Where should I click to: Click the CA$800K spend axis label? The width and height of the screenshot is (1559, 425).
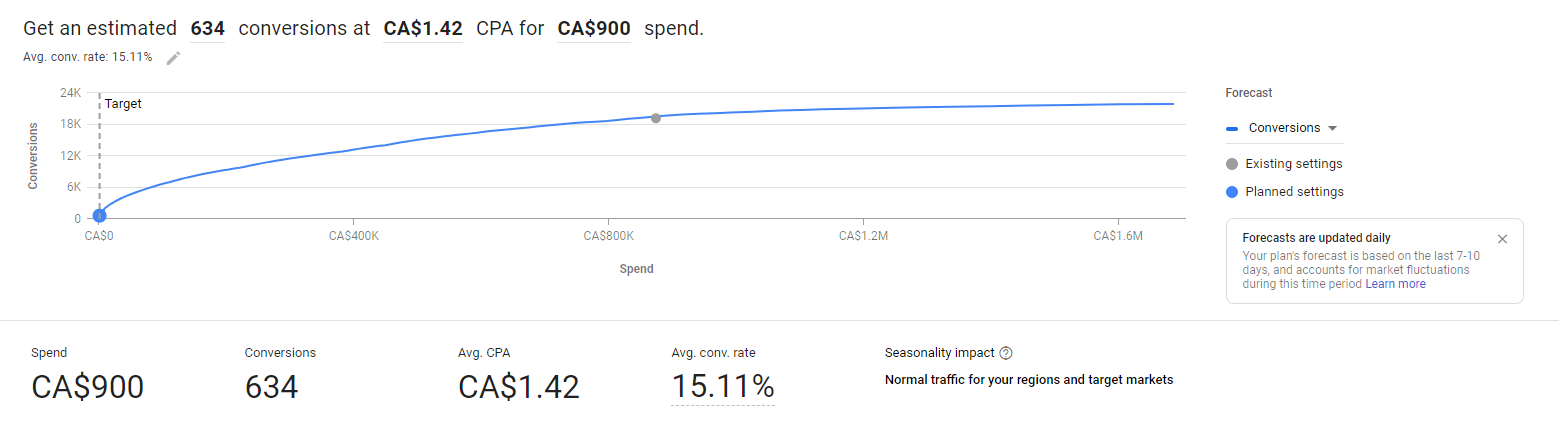point(609,237)
